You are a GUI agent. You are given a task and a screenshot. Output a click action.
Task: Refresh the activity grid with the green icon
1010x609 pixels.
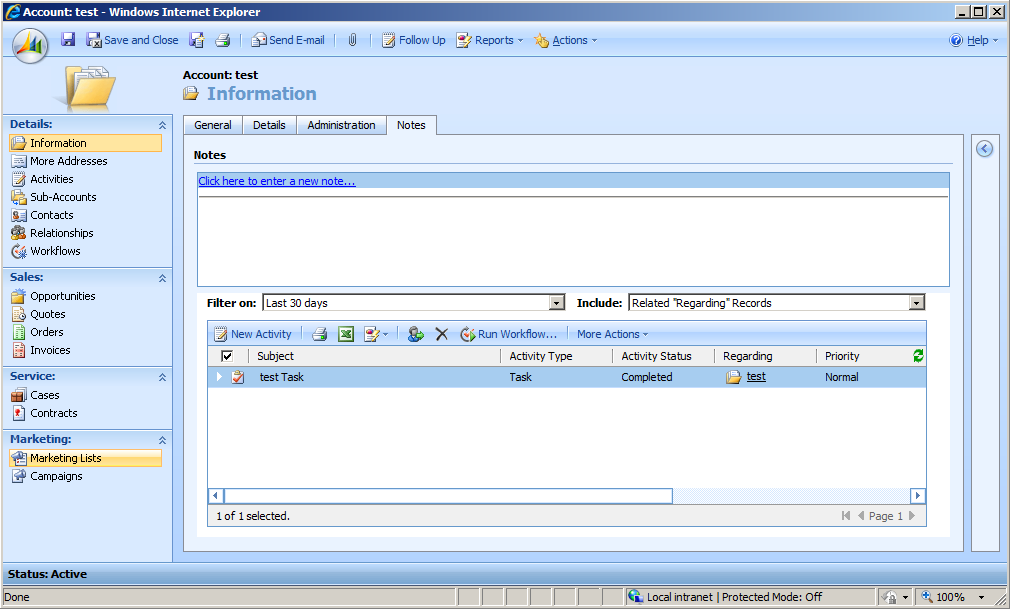(x=918, y=356)
